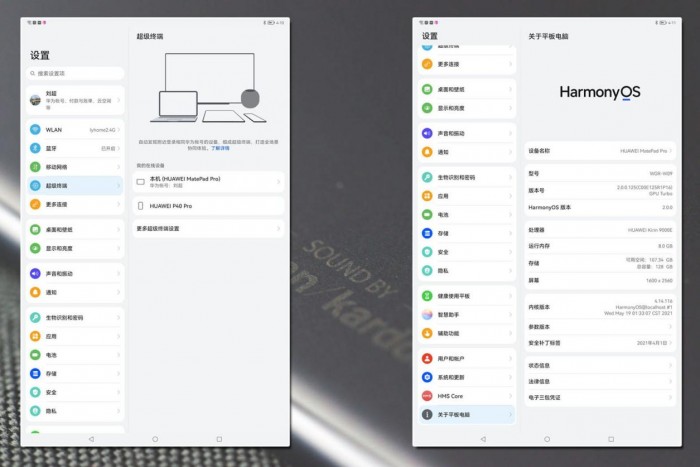Tap the tablet icon beside 本机 MatePad Pro
Screen dimensions: 700x467
(x=141, y=182)
